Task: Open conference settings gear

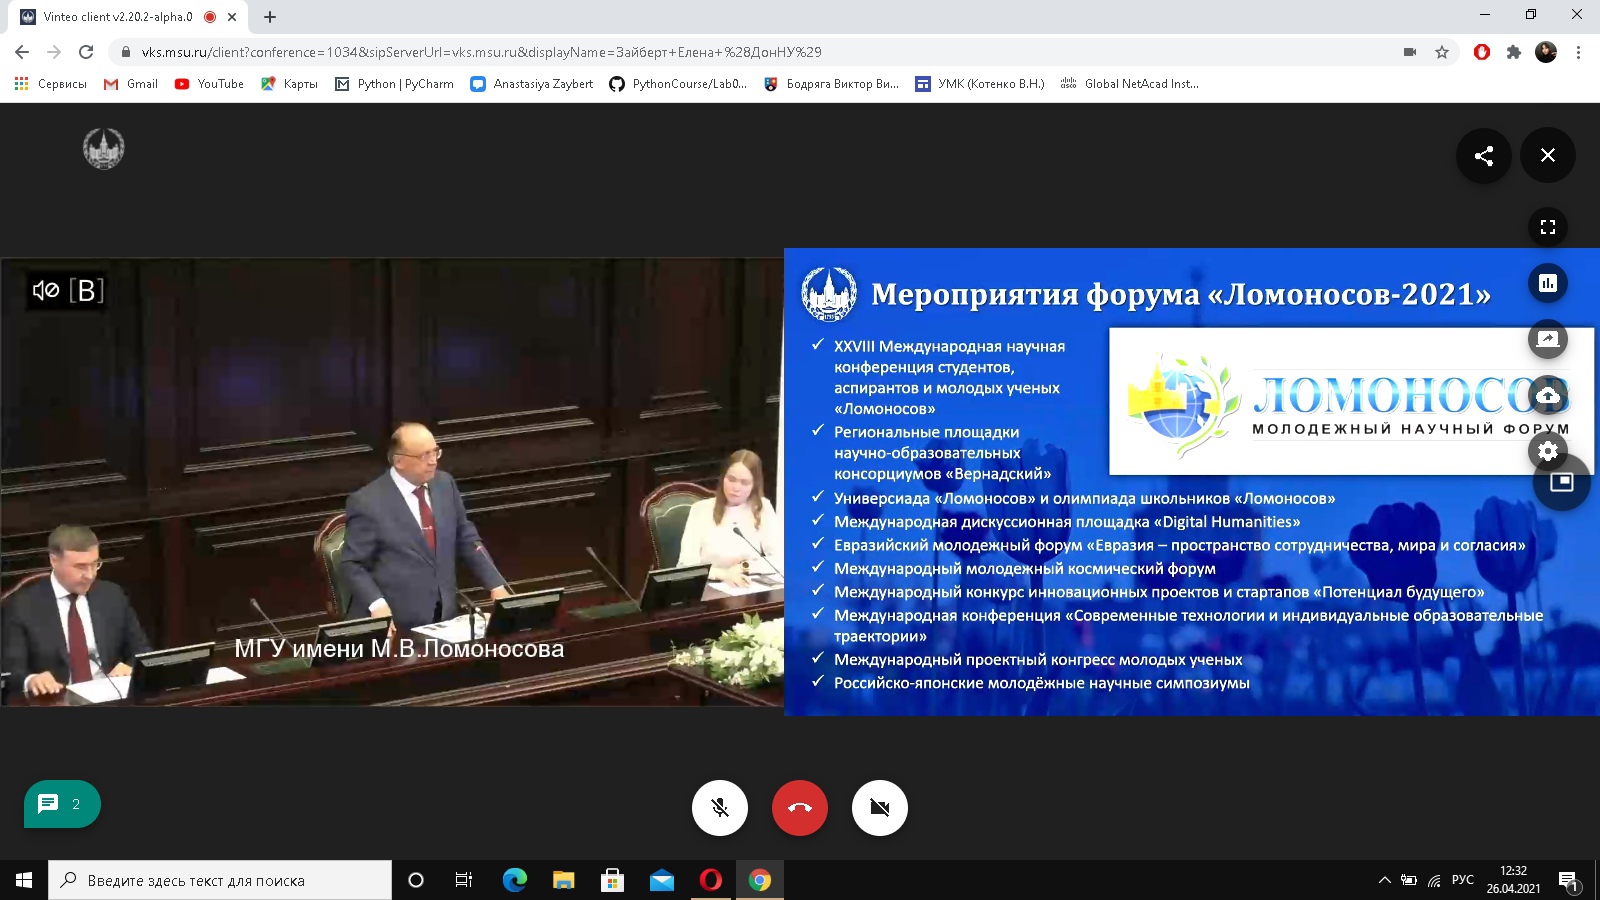Action: click(x=1548, y=451)
